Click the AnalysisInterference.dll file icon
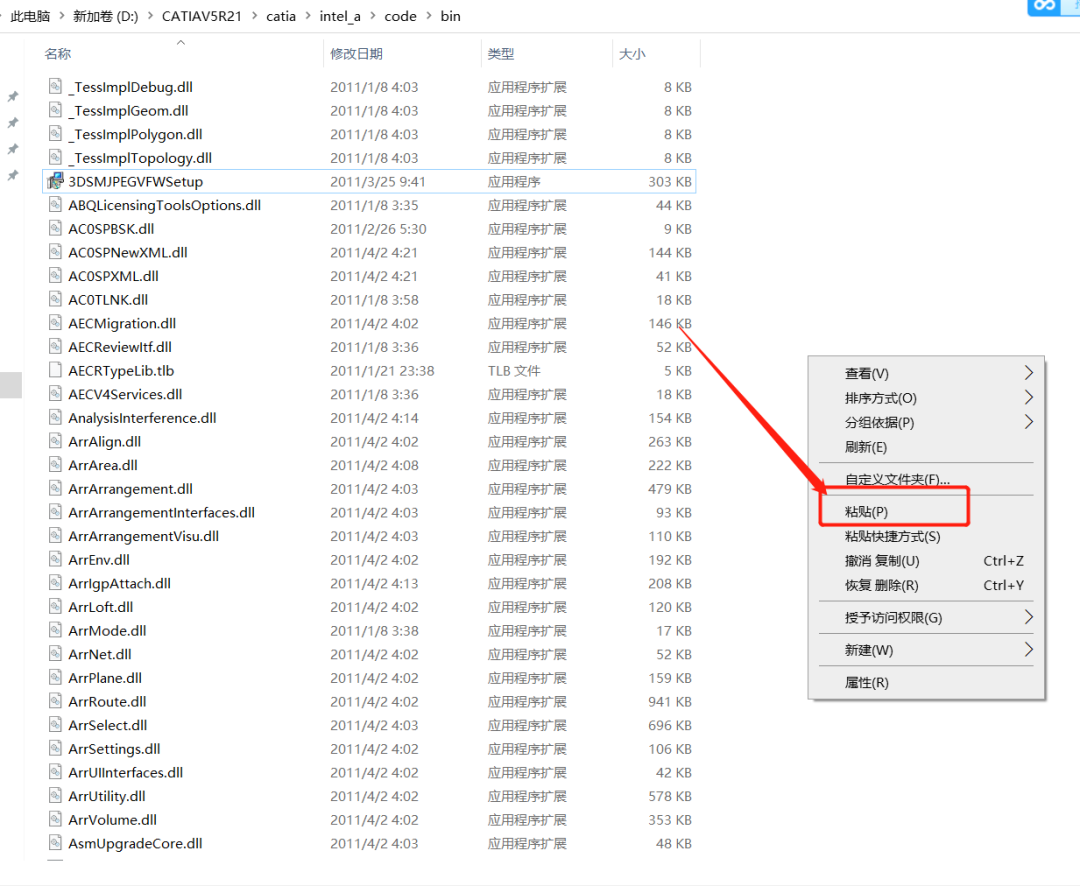The image size is (1080, 886). [56, 418]
